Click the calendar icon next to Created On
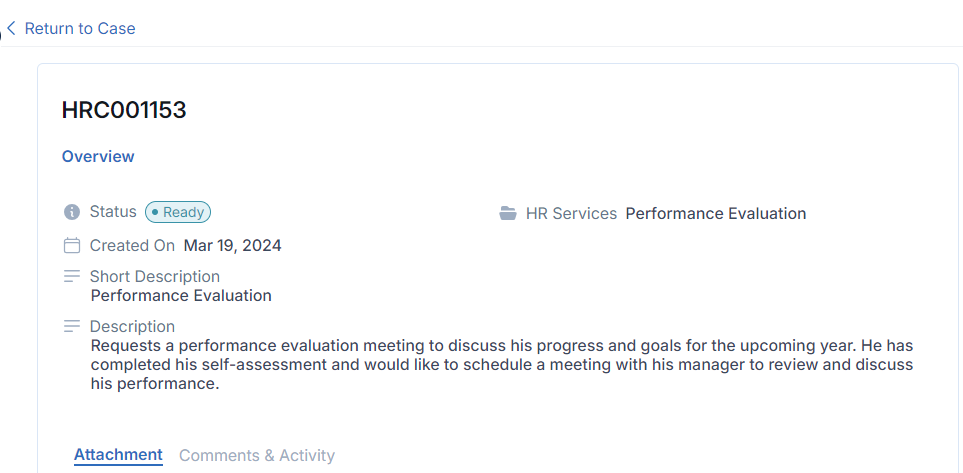Viewport: 963px width, 473px height. 72,246
